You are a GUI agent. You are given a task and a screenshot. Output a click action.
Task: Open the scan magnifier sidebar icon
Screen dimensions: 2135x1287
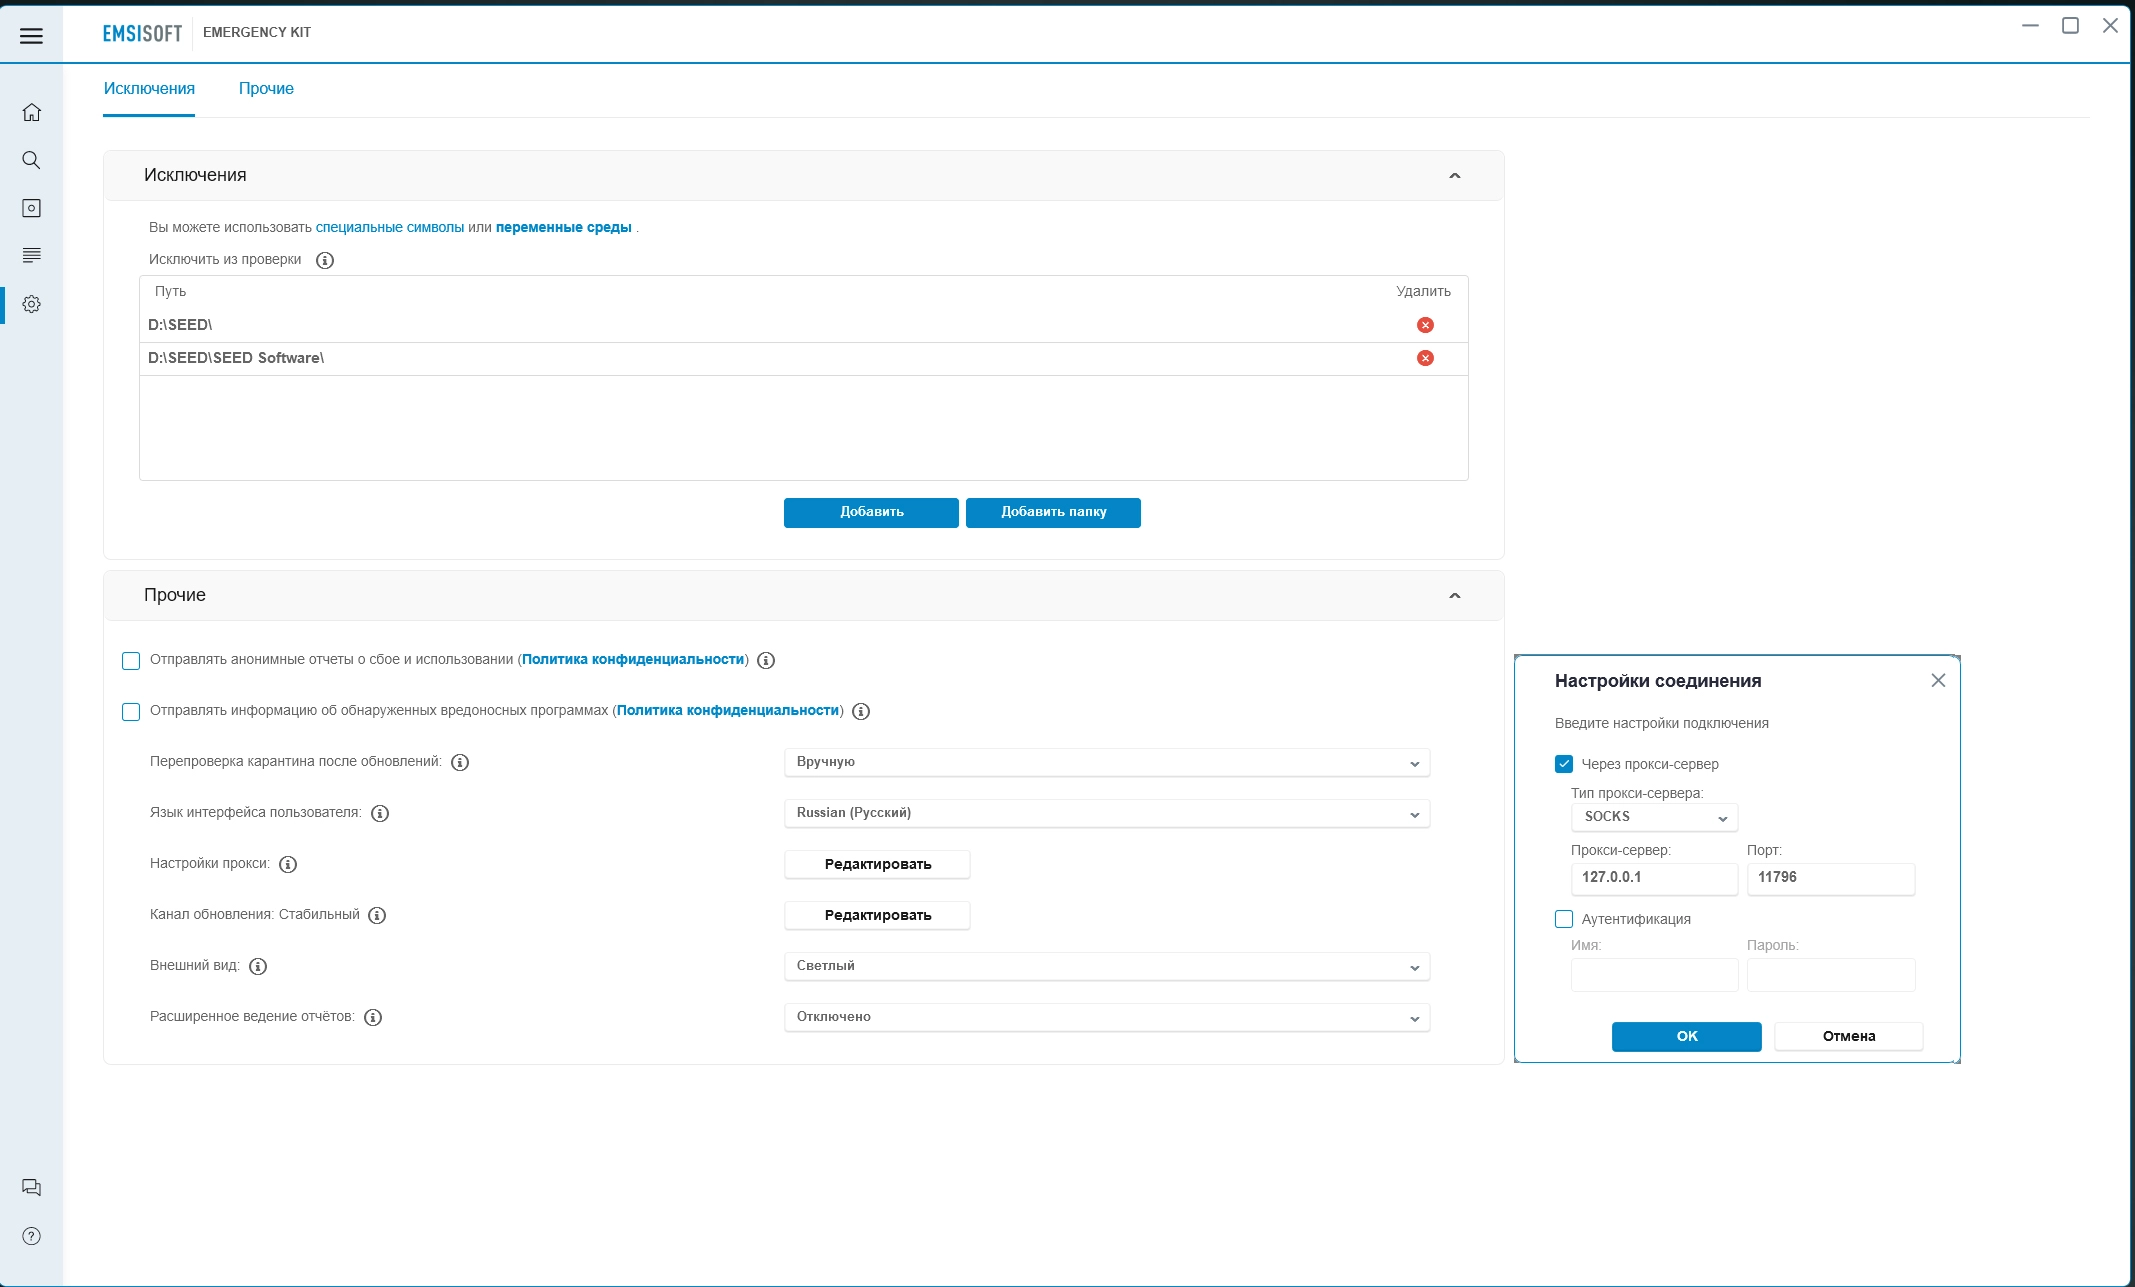click(x=31, y=160)
